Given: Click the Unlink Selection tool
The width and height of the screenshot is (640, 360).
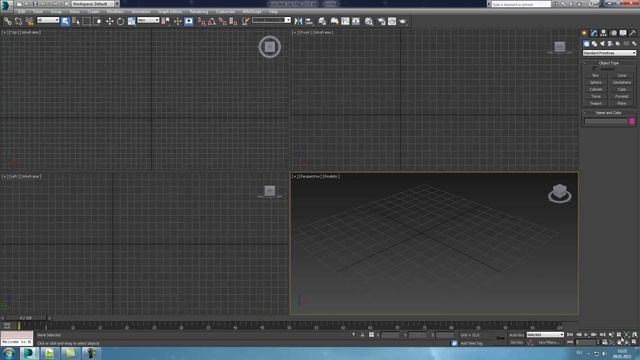Looking at the screenshot, I should (x=18, y=21).
